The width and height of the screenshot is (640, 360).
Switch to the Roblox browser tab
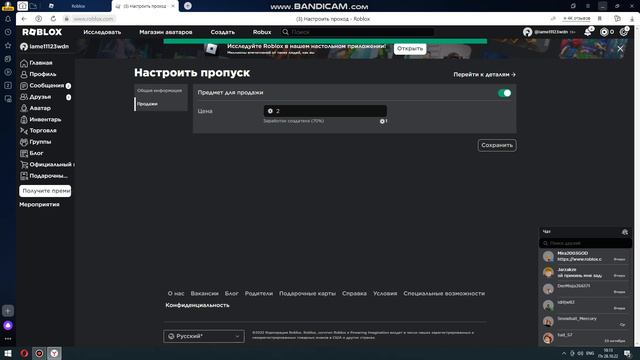tap(78, 6)
